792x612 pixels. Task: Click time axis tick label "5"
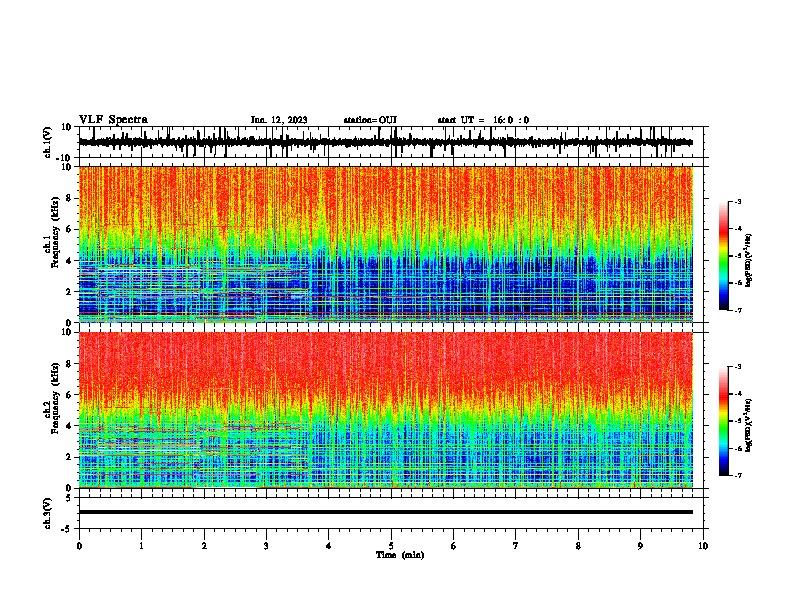[x=391, y=546]
